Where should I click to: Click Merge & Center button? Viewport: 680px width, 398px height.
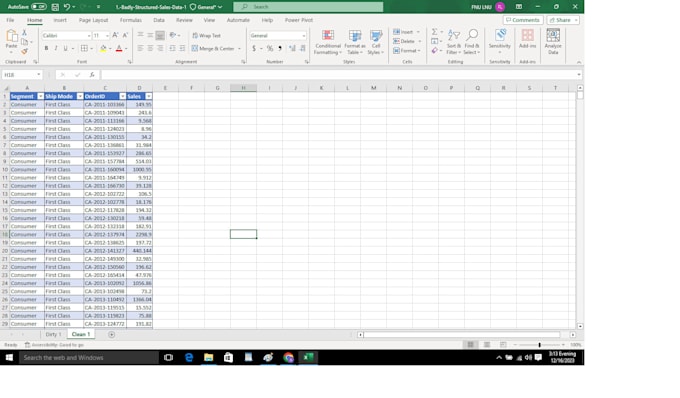[213, 49]
